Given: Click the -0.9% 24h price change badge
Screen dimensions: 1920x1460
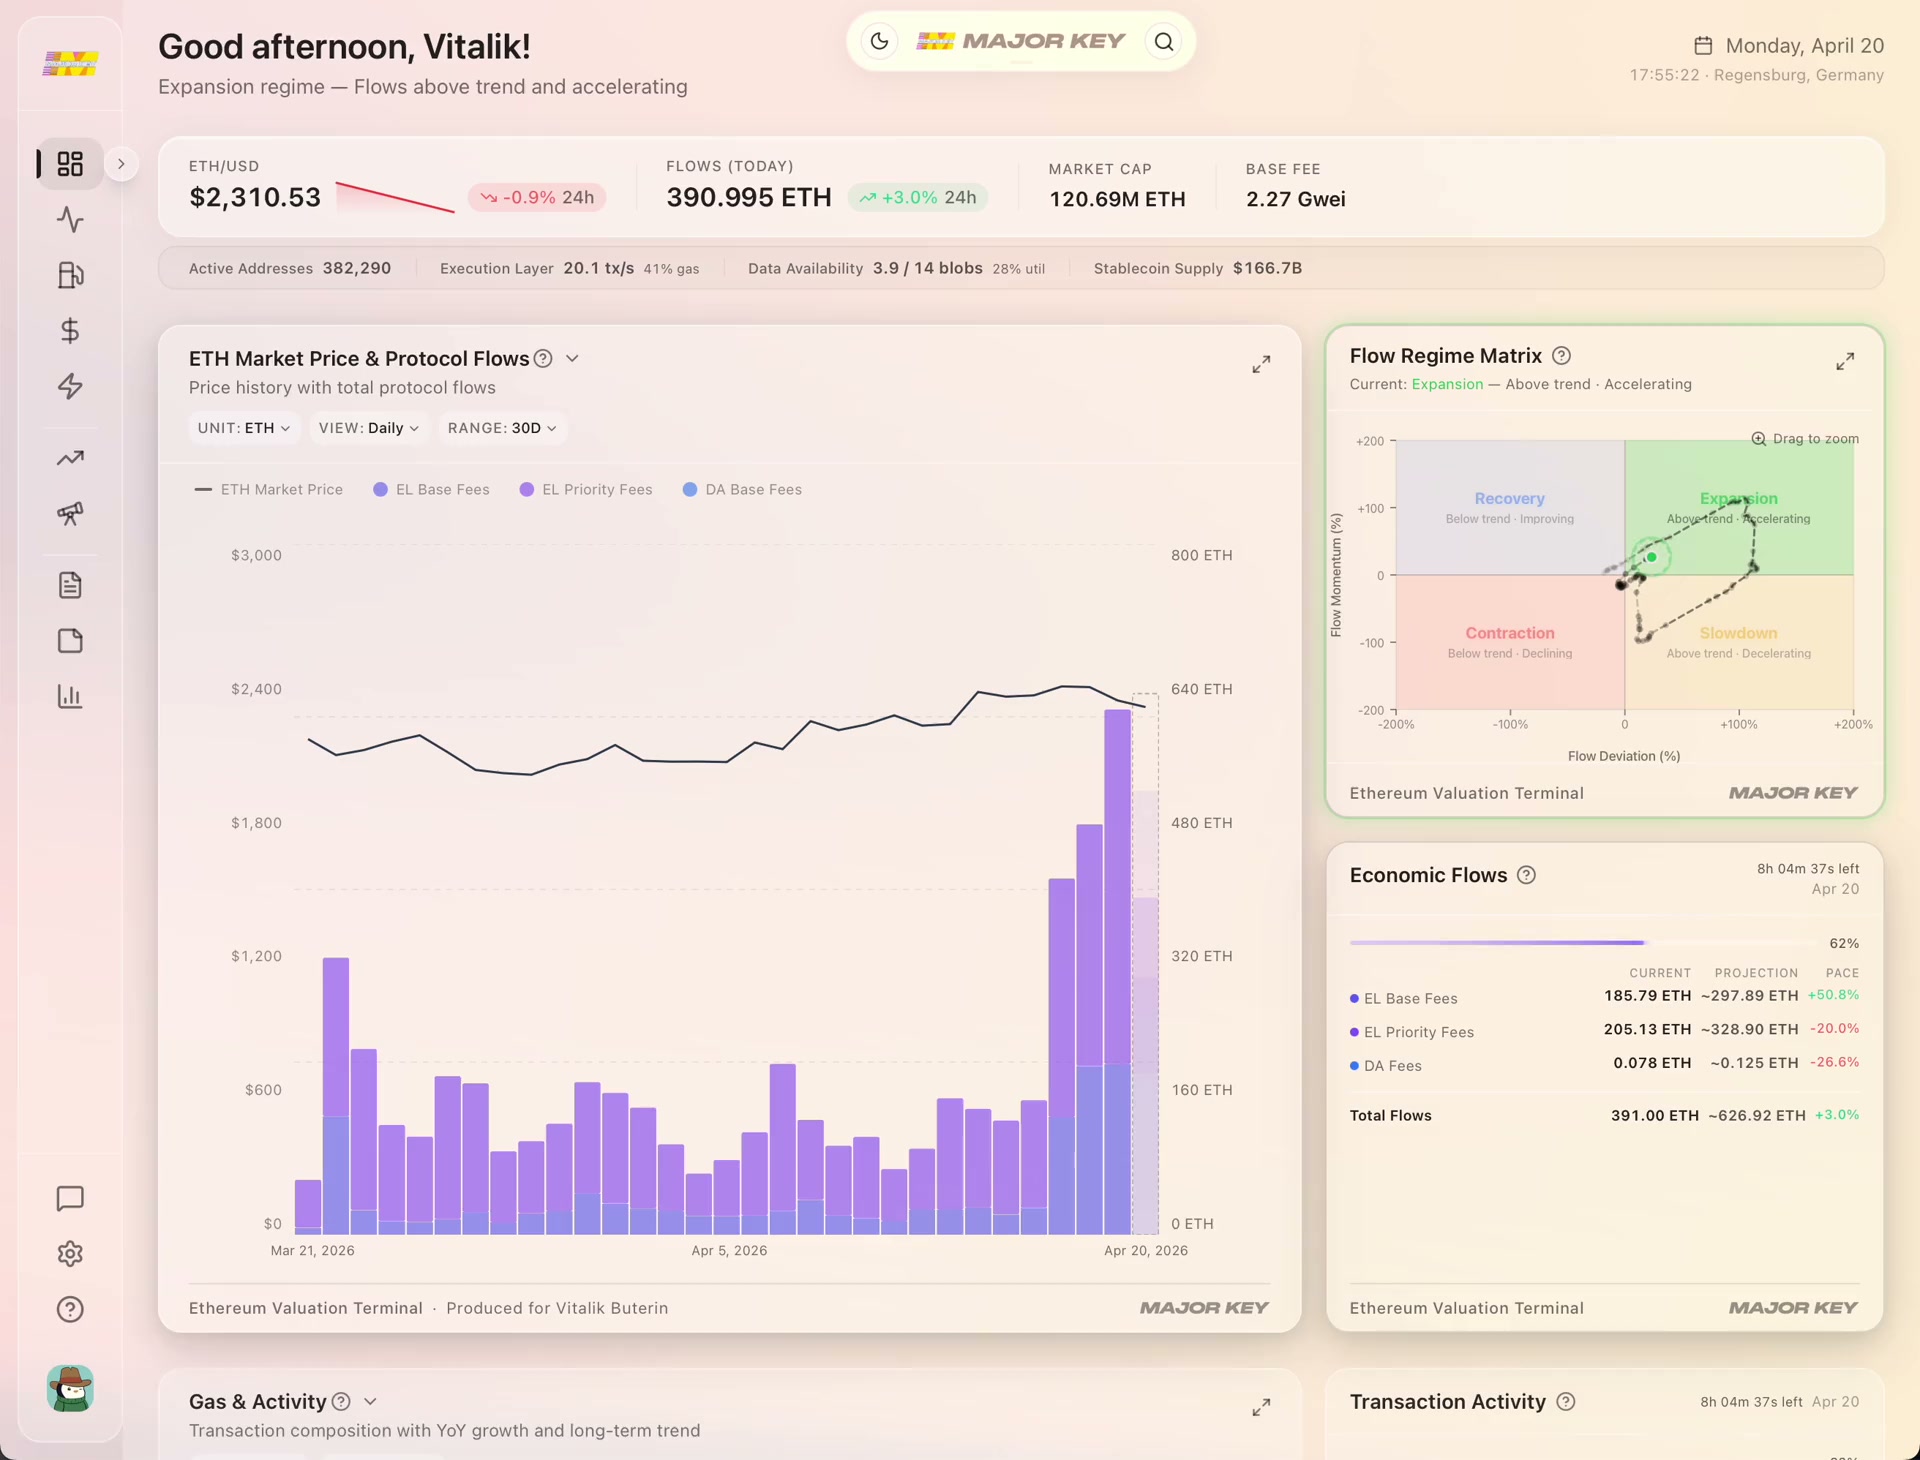Looking at the screenshot, I should pyautogui.click(x=537, y=197).
